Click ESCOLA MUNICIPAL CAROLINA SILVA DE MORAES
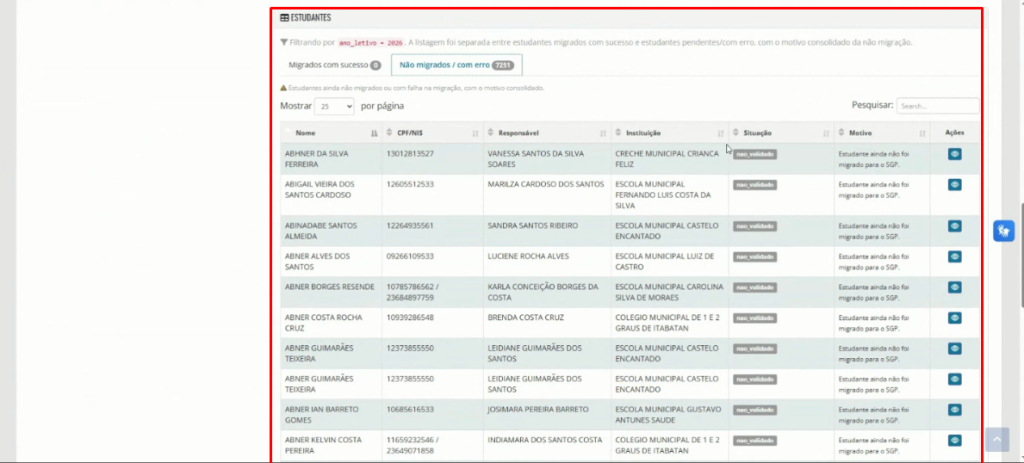Viewport: 1024px width, 463px height. tap(669, 292)
